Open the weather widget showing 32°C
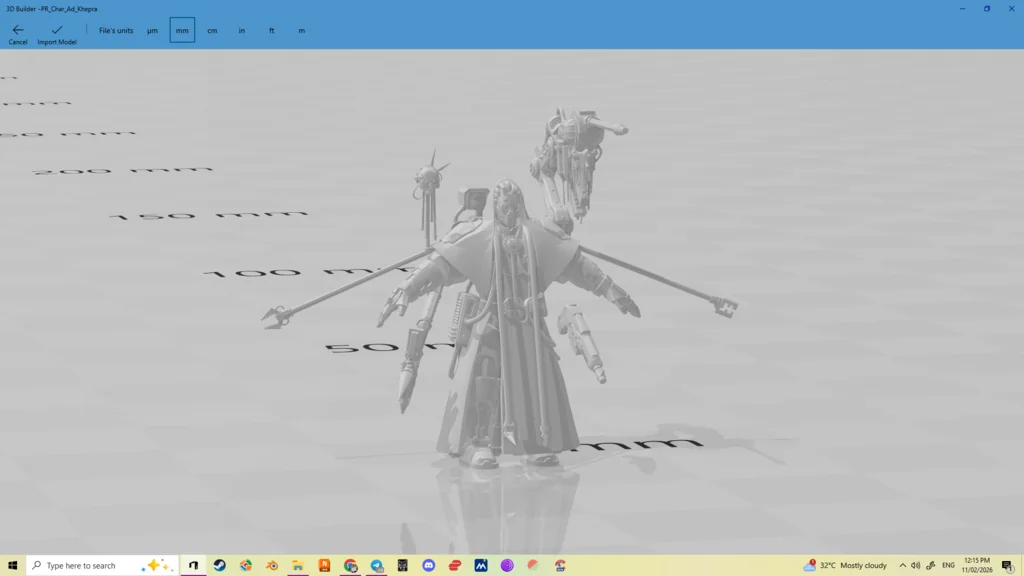The image size is (1024, 576). click(845, 565)
